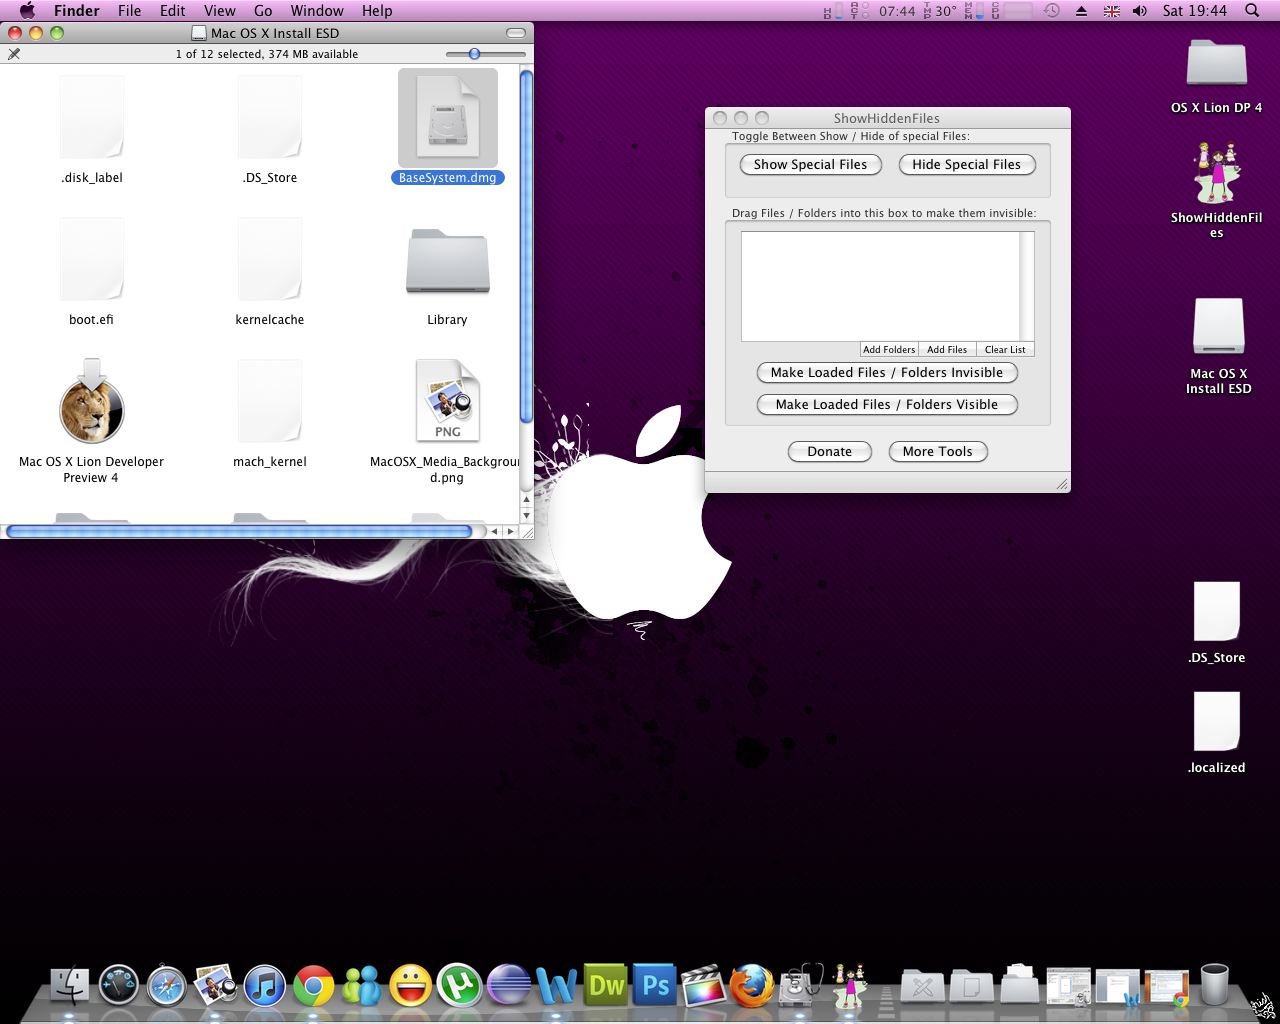This screenshot has width=1280, height=1024.
Task: Click Hide Special Files button
Action: click(x=967, y=164)
